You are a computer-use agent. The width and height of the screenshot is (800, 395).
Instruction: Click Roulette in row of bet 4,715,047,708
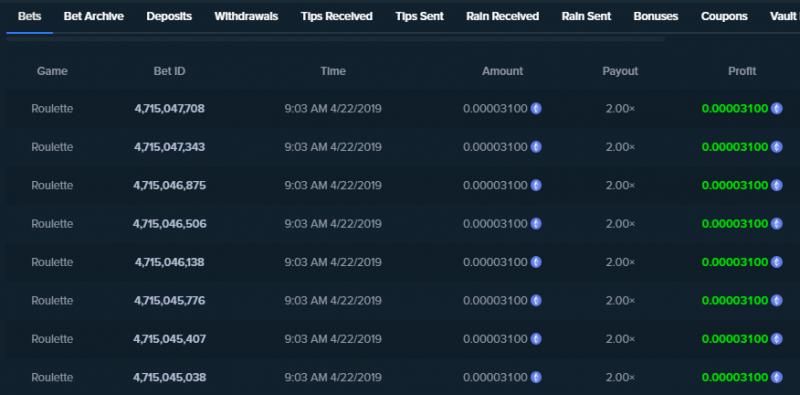point(52,108)
